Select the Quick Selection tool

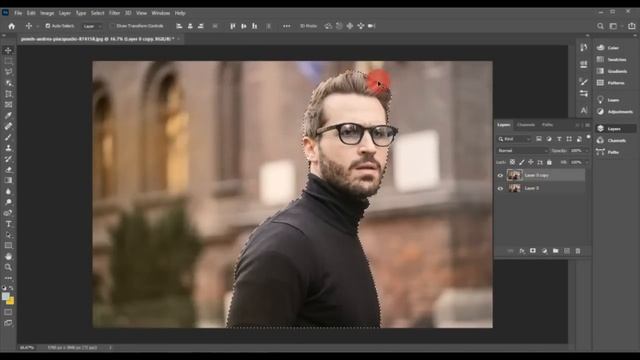point(8,83)
